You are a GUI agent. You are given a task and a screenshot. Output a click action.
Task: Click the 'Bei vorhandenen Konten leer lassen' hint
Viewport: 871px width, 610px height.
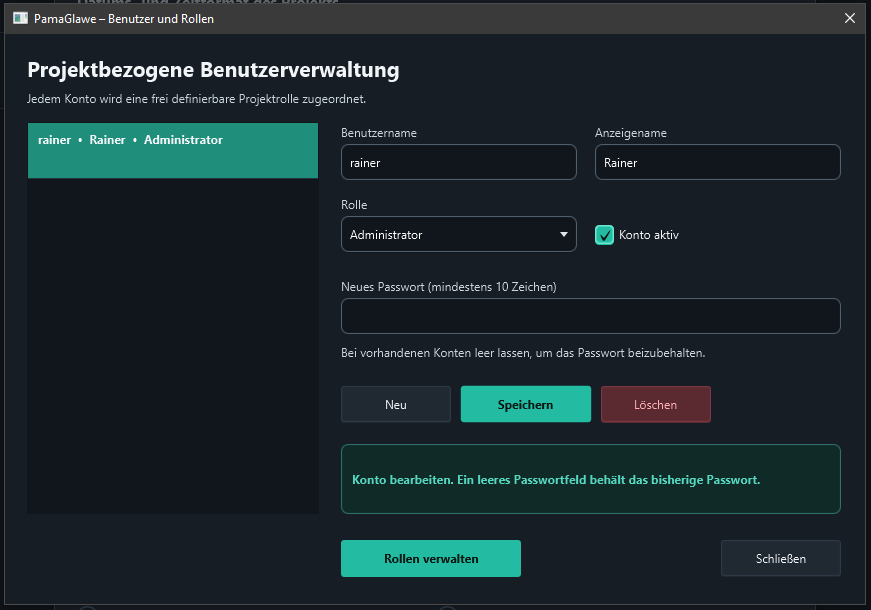523,353
